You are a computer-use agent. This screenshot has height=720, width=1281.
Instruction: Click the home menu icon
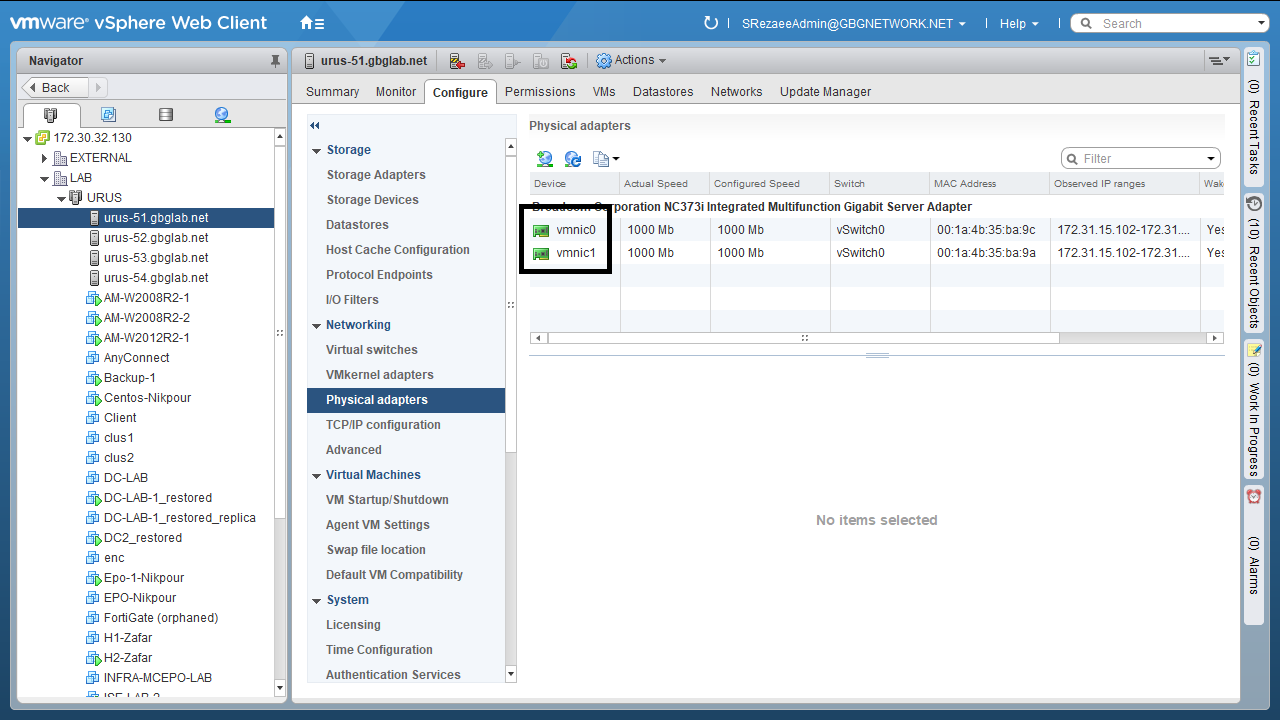(311, 23)
